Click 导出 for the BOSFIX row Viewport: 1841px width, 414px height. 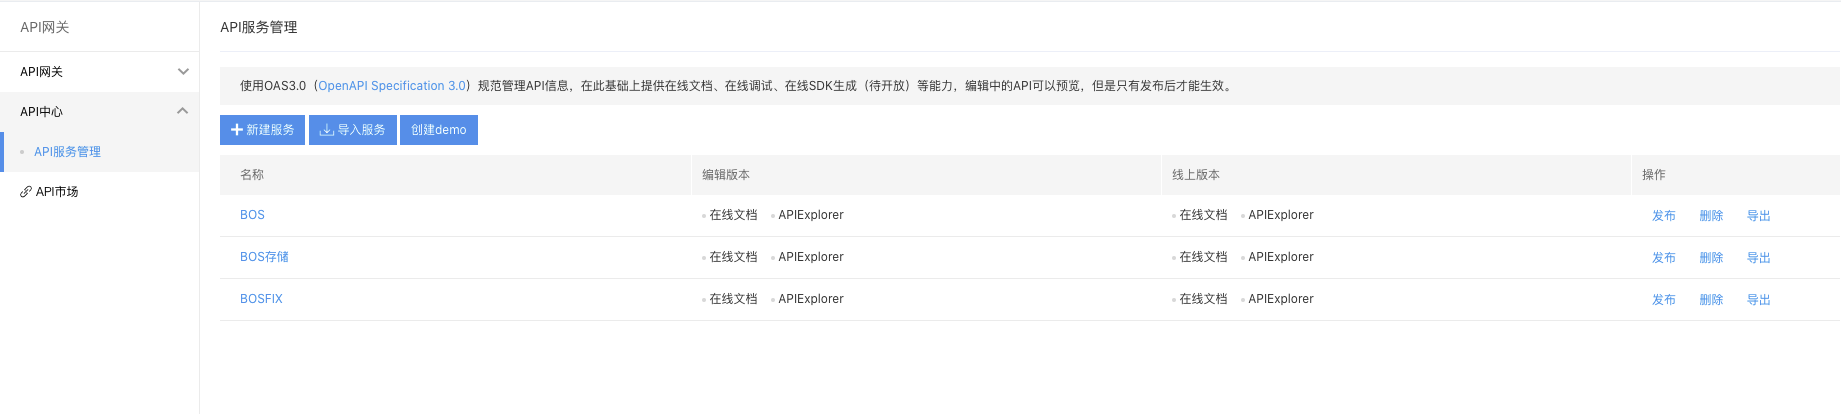[x=1758, y=300]
